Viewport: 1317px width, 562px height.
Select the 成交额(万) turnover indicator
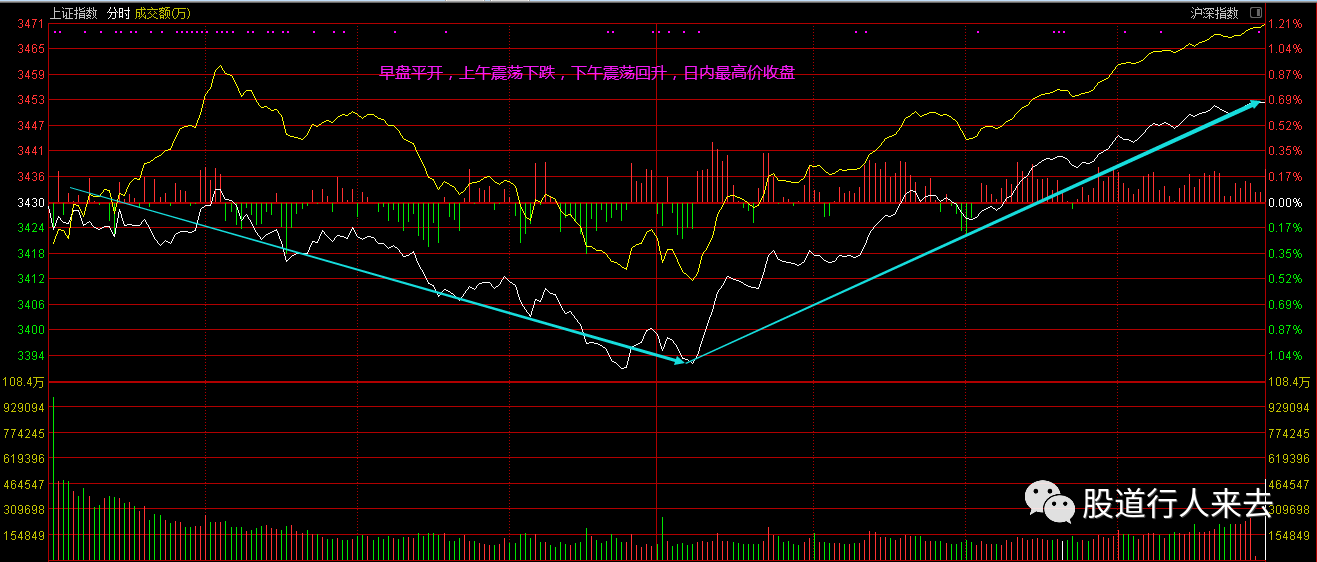tap(162, 13)
